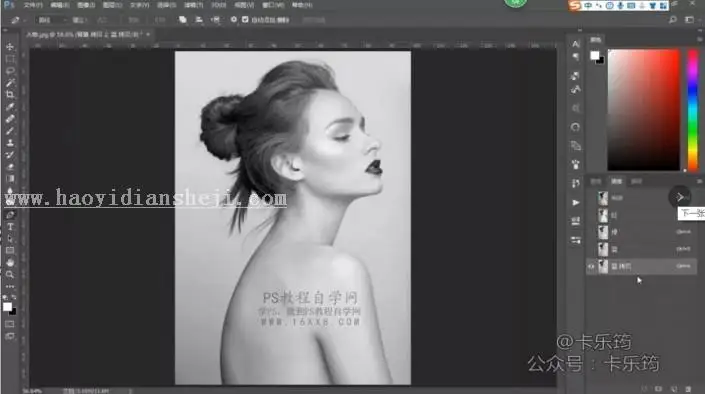The width and height of the screenshot is (705, 394).
Task: Open the Actions panel play icon
Action: (576, 202)
